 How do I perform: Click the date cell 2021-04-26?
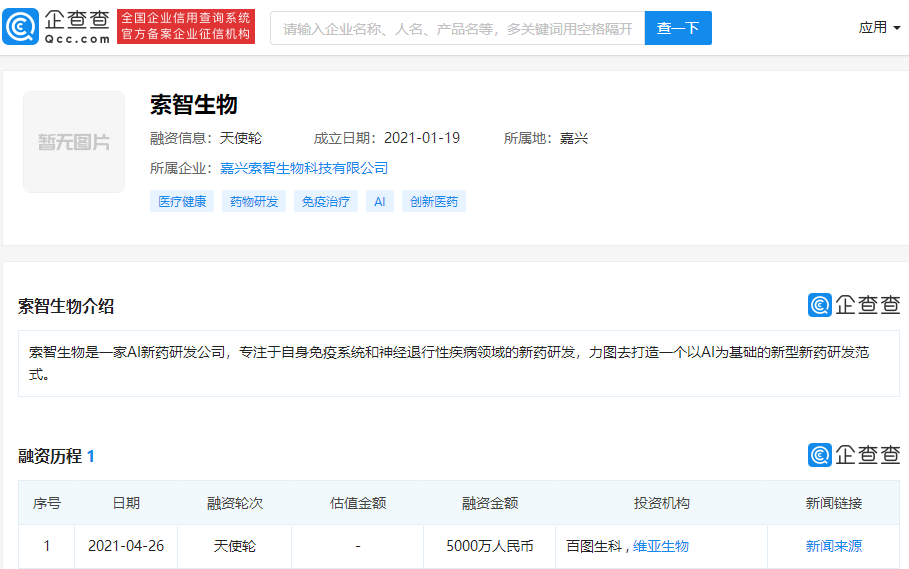(126, 546)
